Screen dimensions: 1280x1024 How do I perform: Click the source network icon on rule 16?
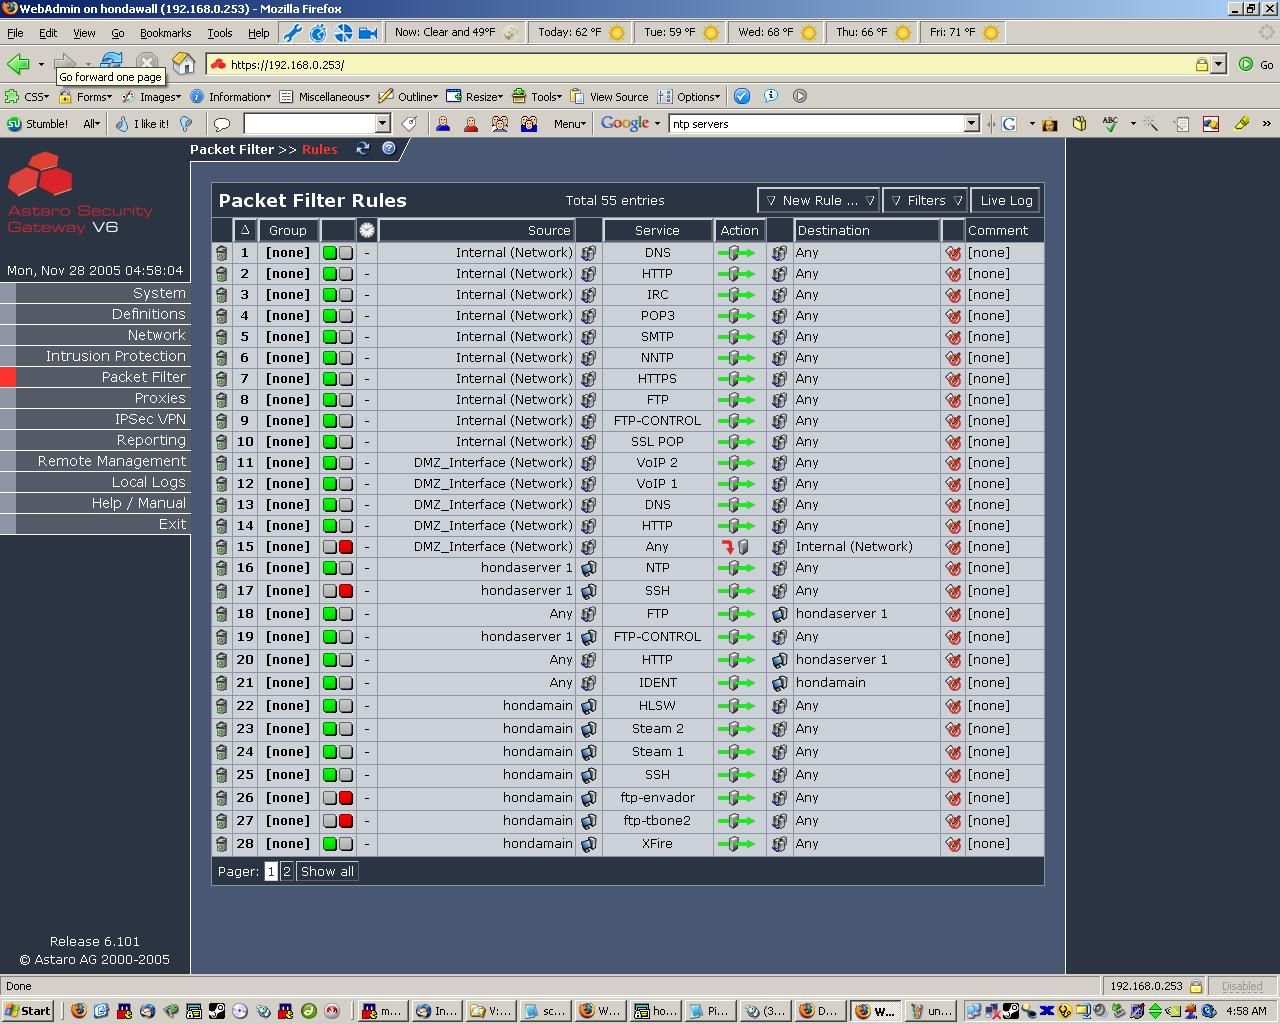pyautogui.click(x=589, y=568)
